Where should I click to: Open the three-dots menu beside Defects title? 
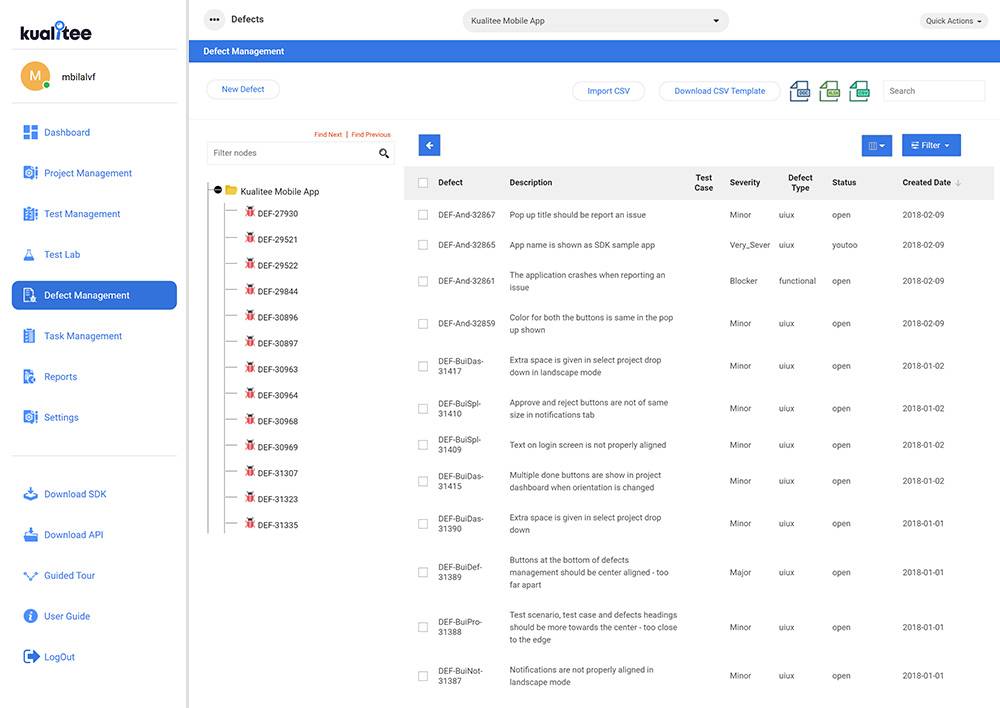pyautogui.click(x=213, y=19)
